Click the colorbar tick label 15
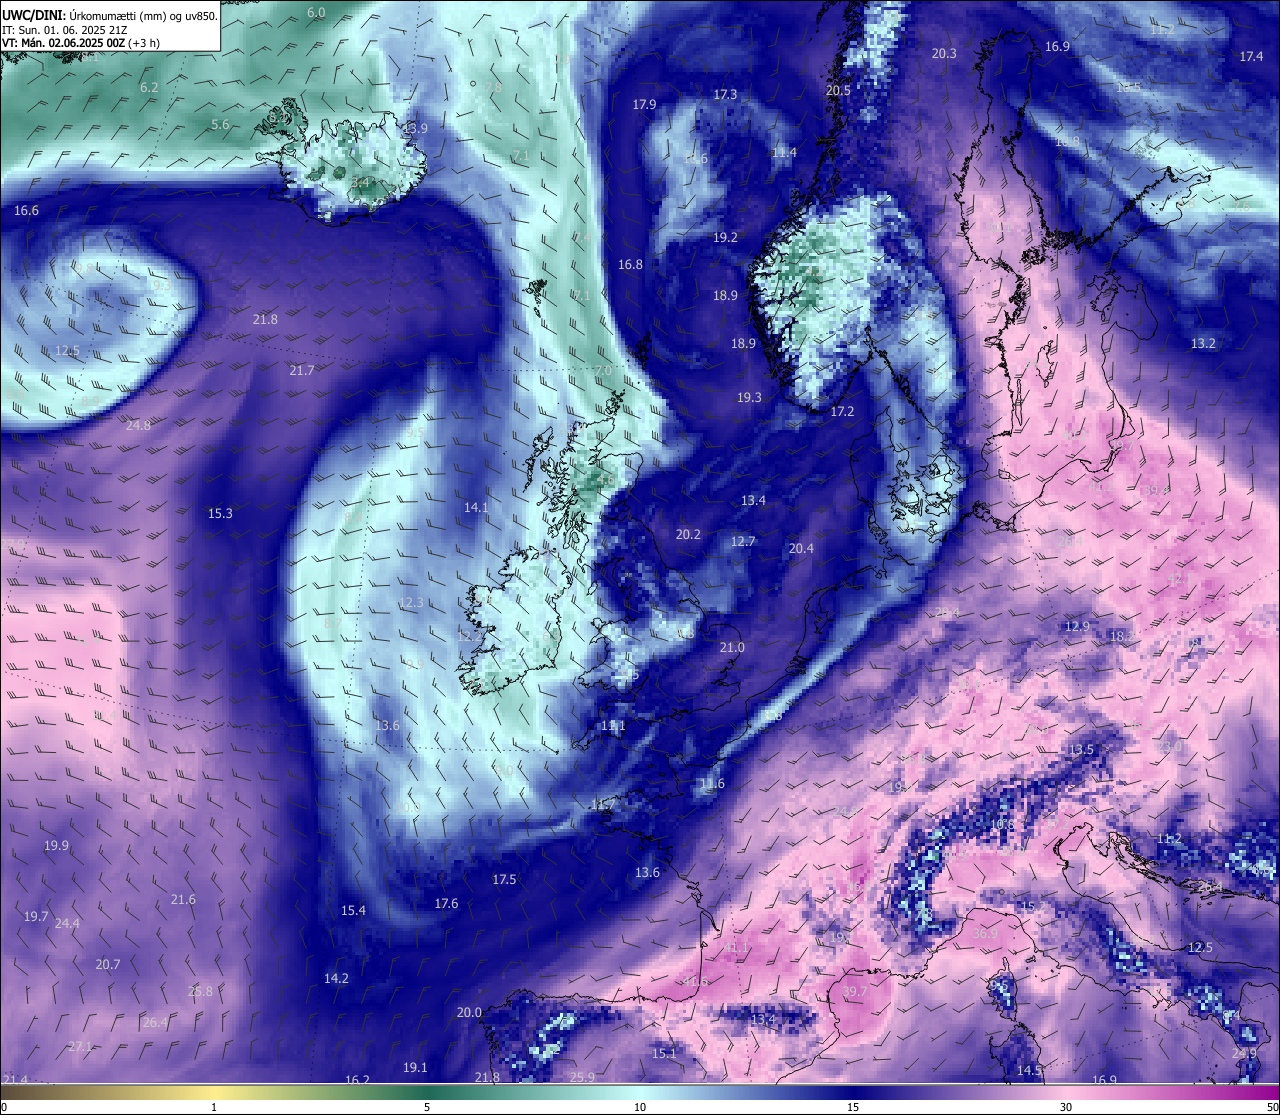 pos(853,1107)
